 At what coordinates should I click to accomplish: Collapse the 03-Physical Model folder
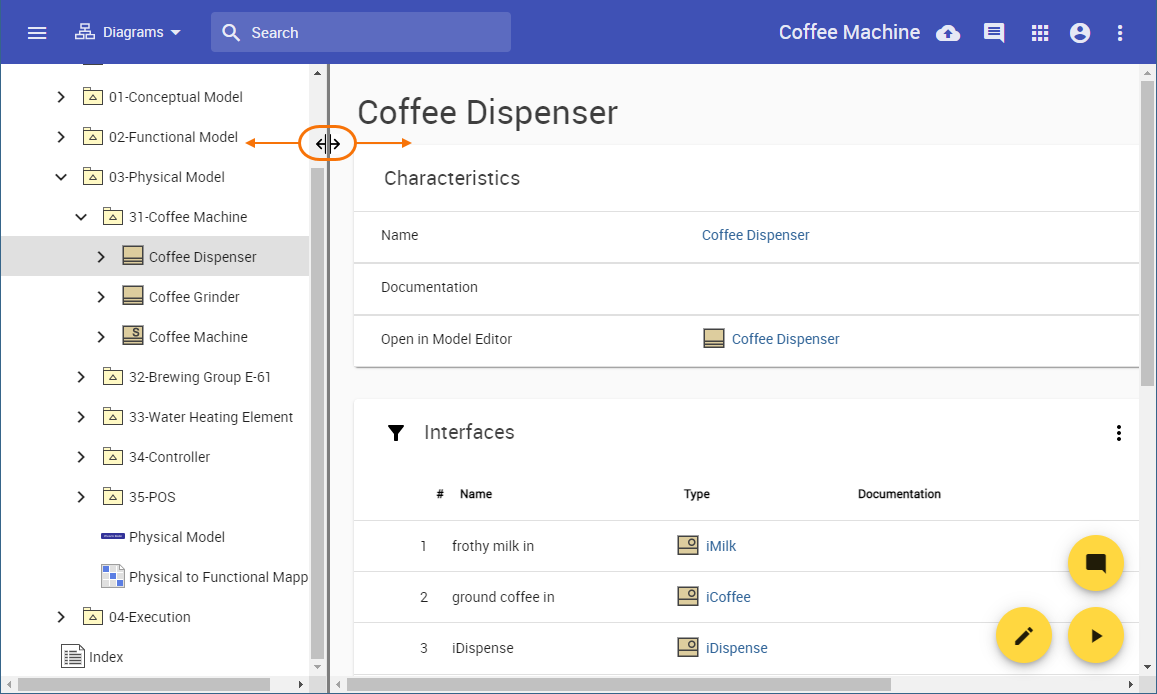click(61, 177)
